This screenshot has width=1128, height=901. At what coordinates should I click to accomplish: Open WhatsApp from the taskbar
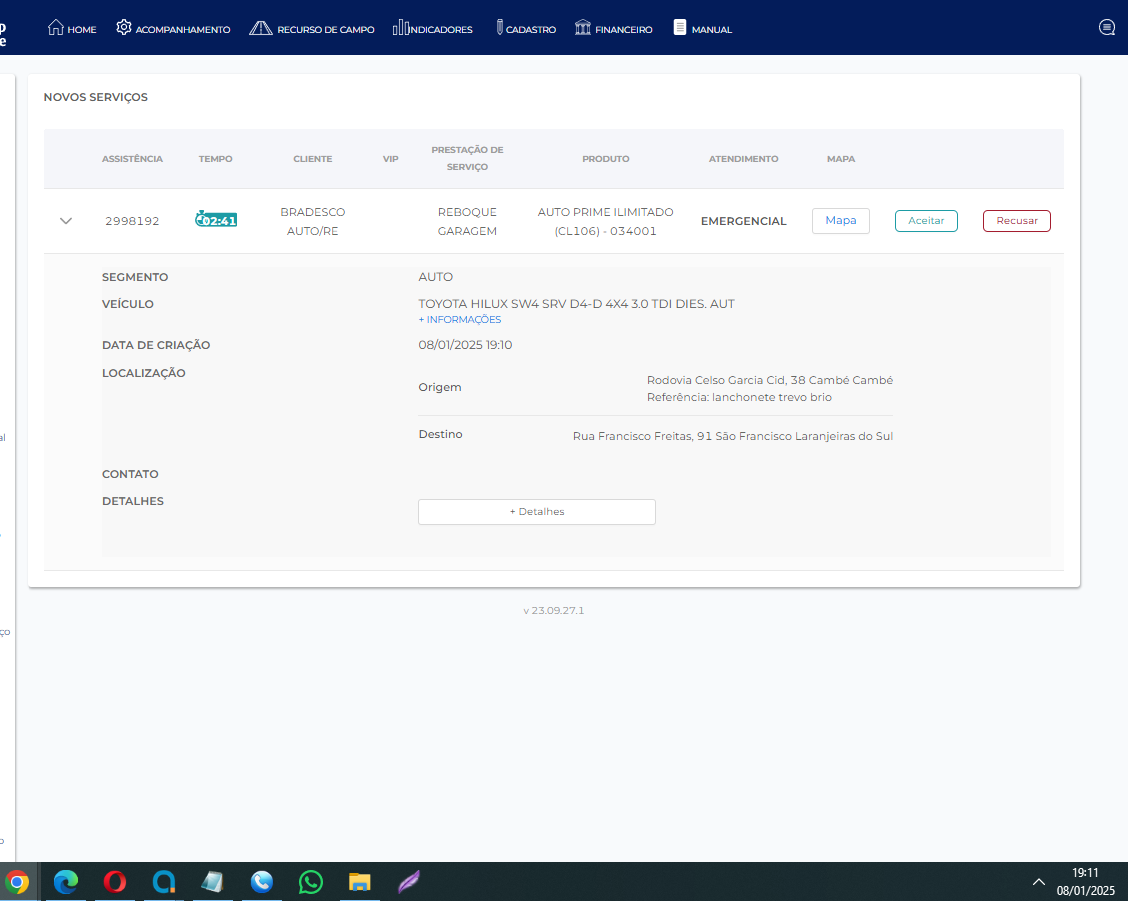[311, 882]
